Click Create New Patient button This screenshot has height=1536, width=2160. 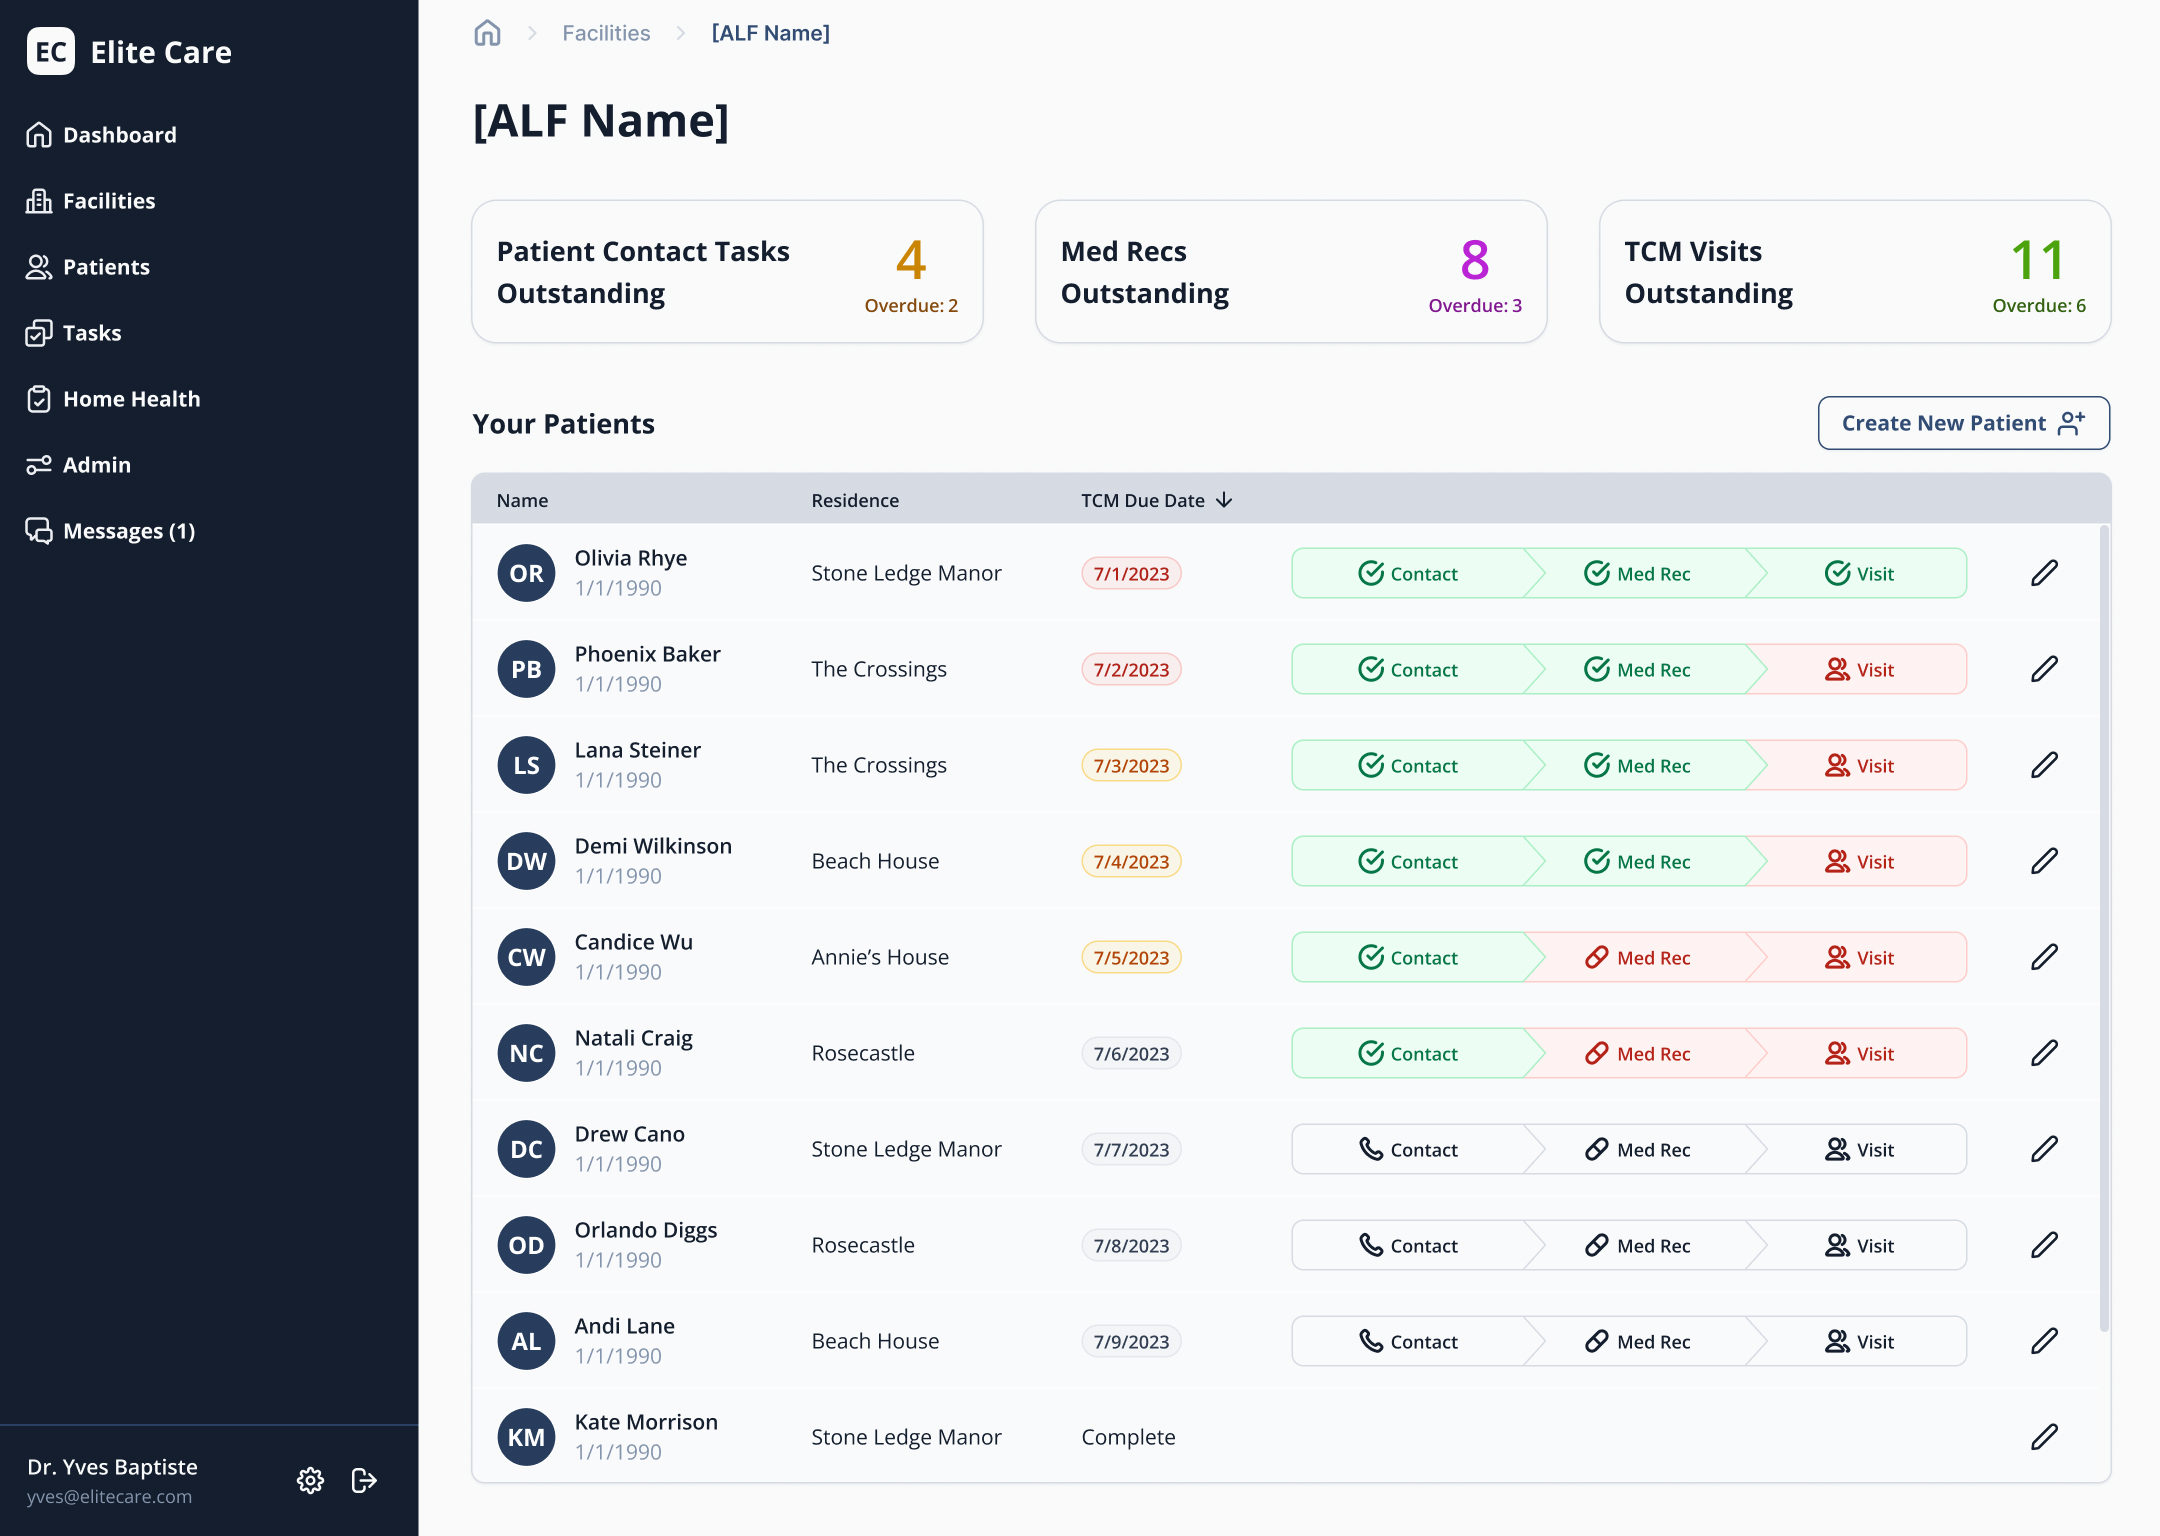(1963, 423)
